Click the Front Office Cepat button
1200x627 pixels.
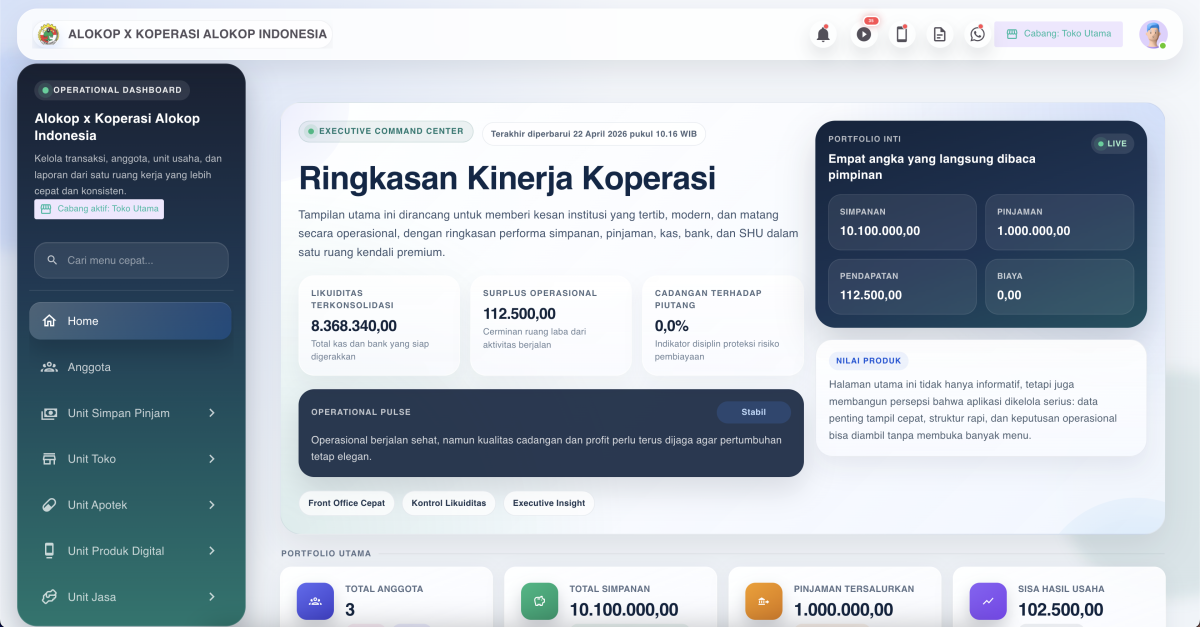click(347, 503)
